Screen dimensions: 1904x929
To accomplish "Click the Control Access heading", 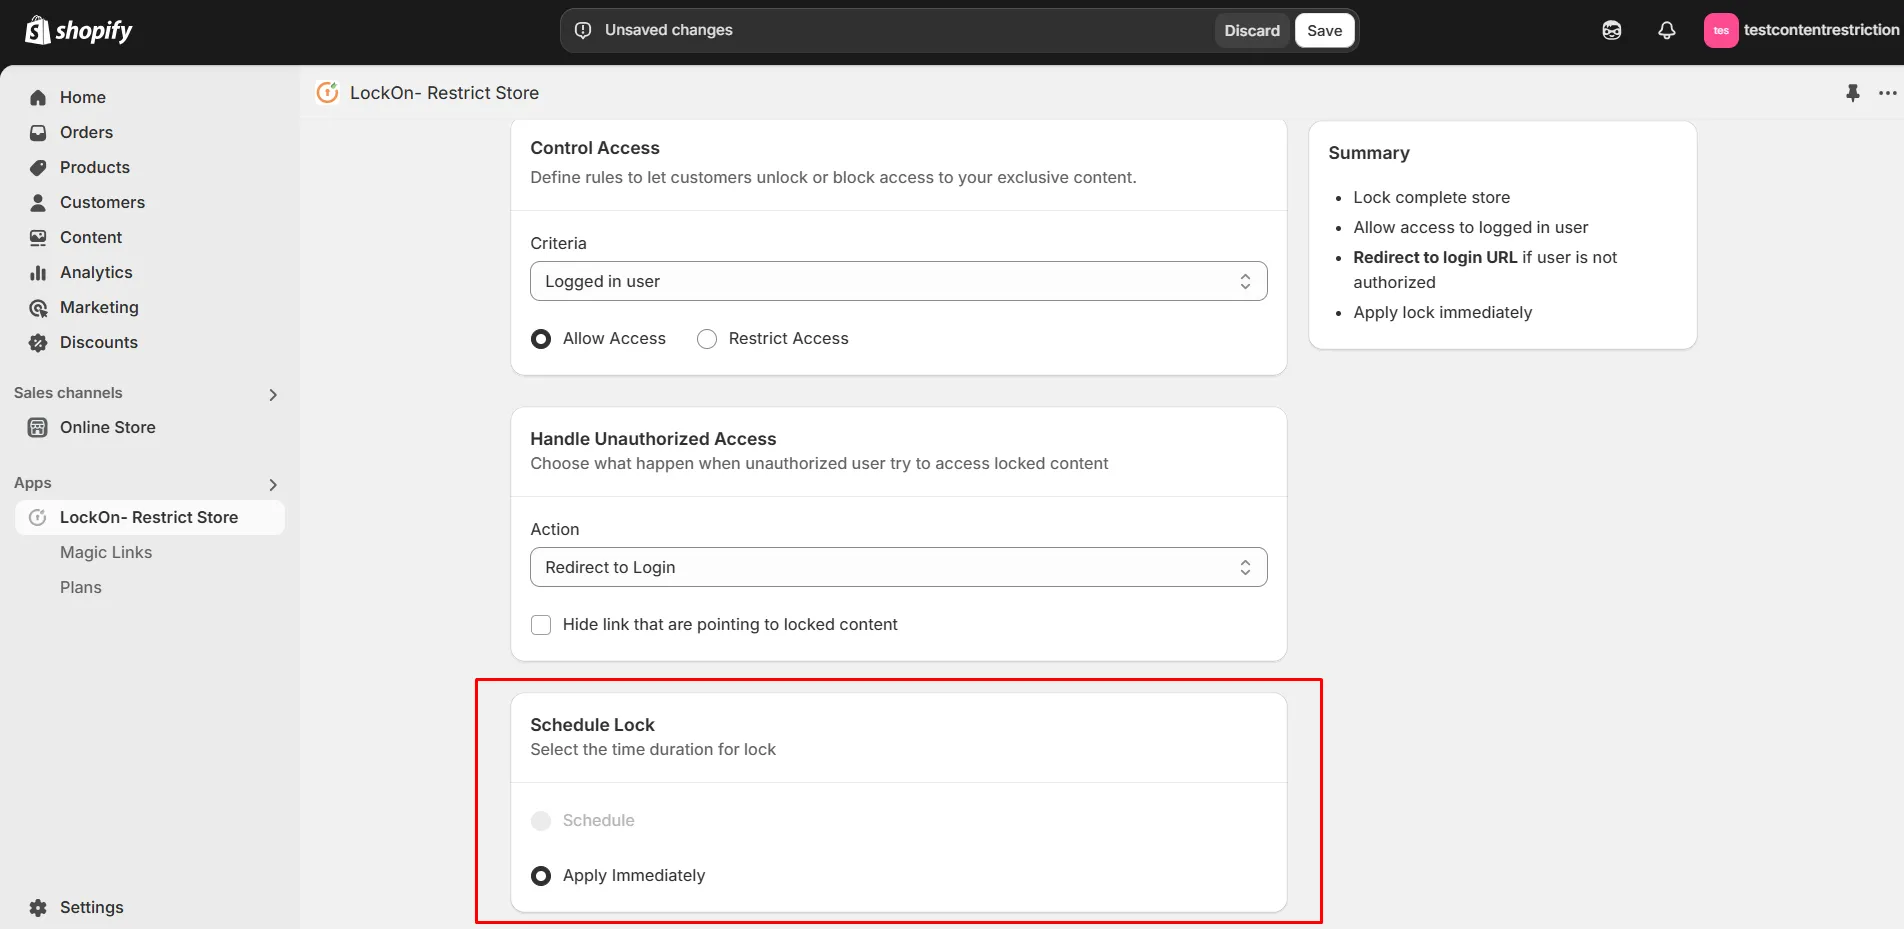I will 594,147.
